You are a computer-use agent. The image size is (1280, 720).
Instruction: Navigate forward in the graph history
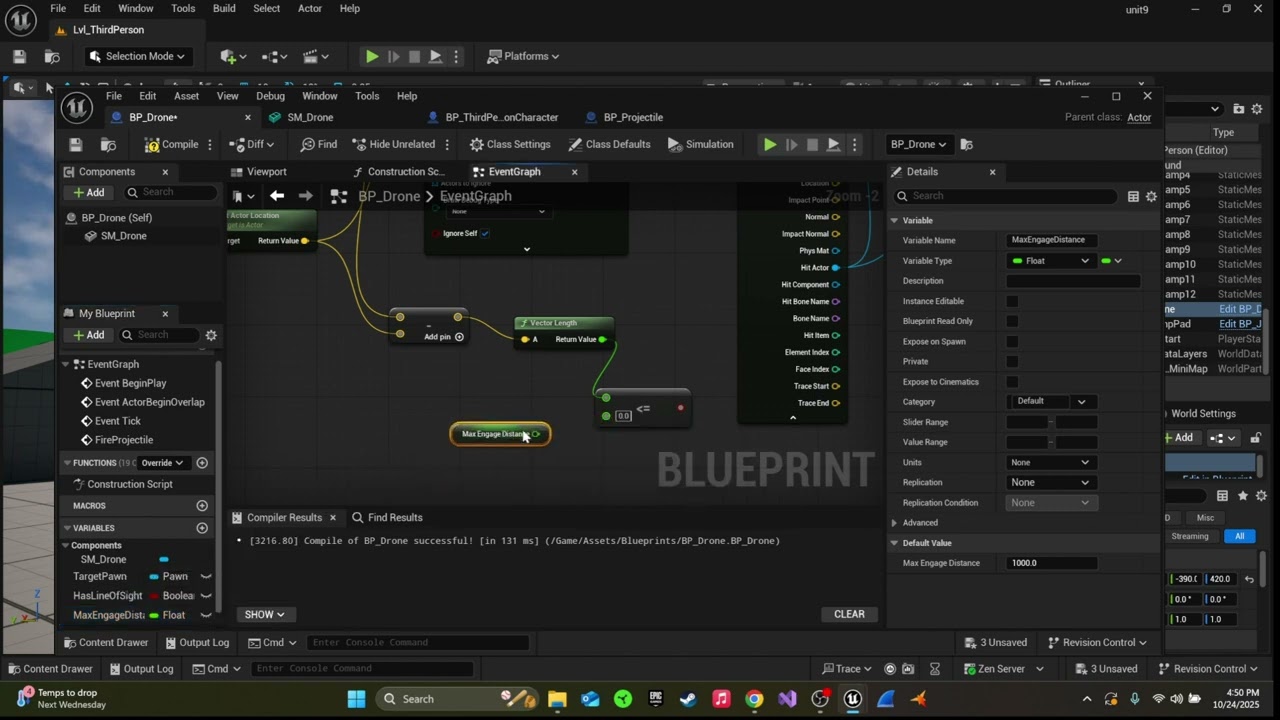[x=306, y=196]
